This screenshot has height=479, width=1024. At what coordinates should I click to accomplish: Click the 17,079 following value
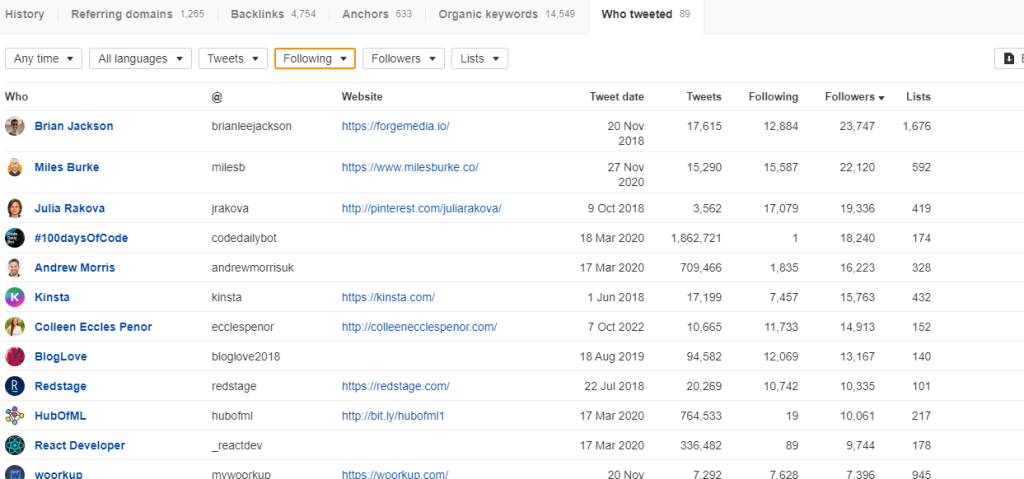(x=780, y=208)
